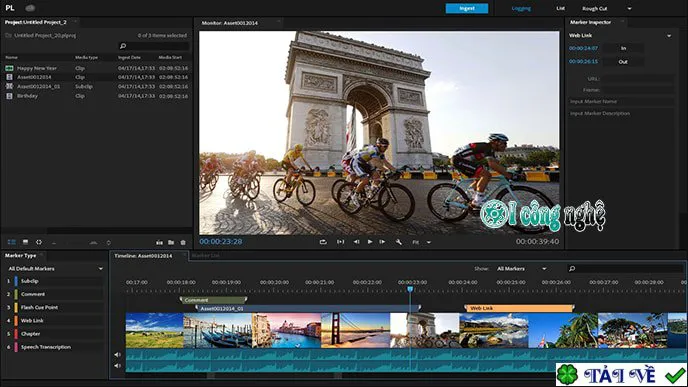Select the Marker Inspector panel tab
This screenshot has height=387, width=688.
pyautogui.click(x=590, y=22)
